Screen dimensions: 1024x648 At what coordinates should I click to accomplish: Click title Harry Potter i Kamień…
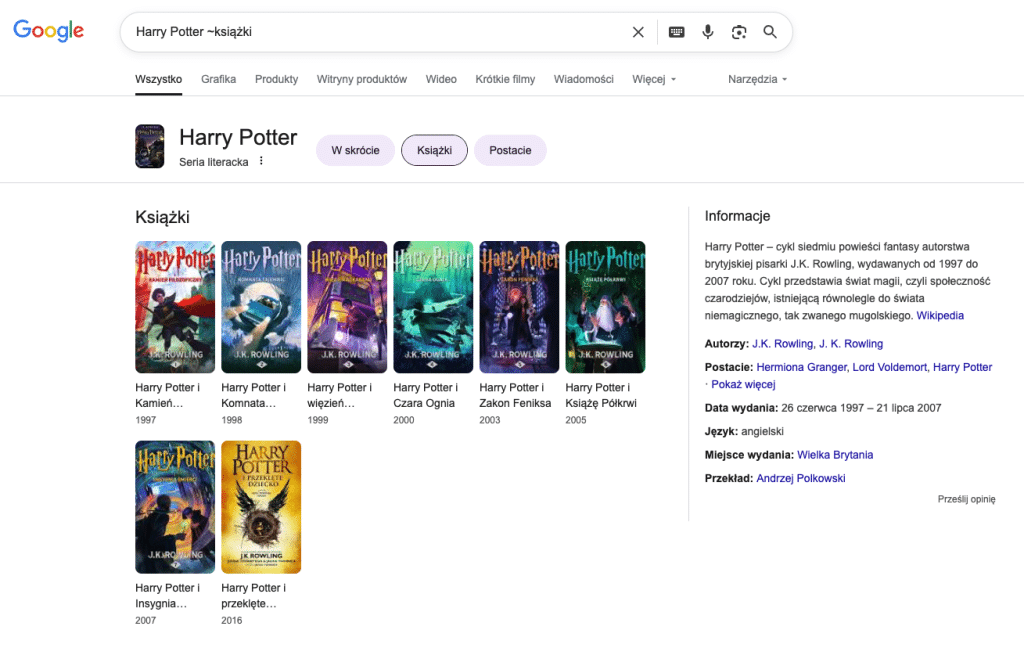point(168,395)
